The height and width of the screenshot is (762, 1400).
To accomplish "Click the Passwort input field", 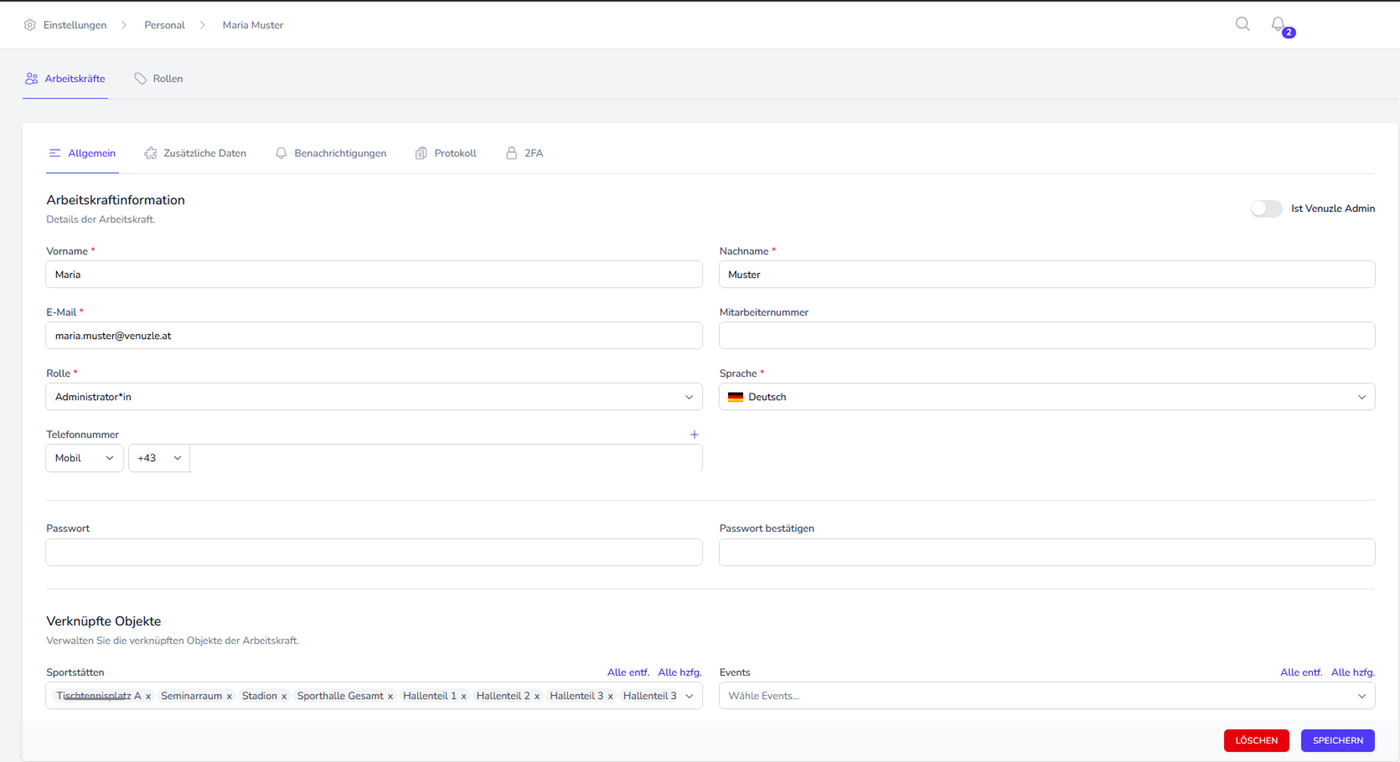I will (374, 552).
